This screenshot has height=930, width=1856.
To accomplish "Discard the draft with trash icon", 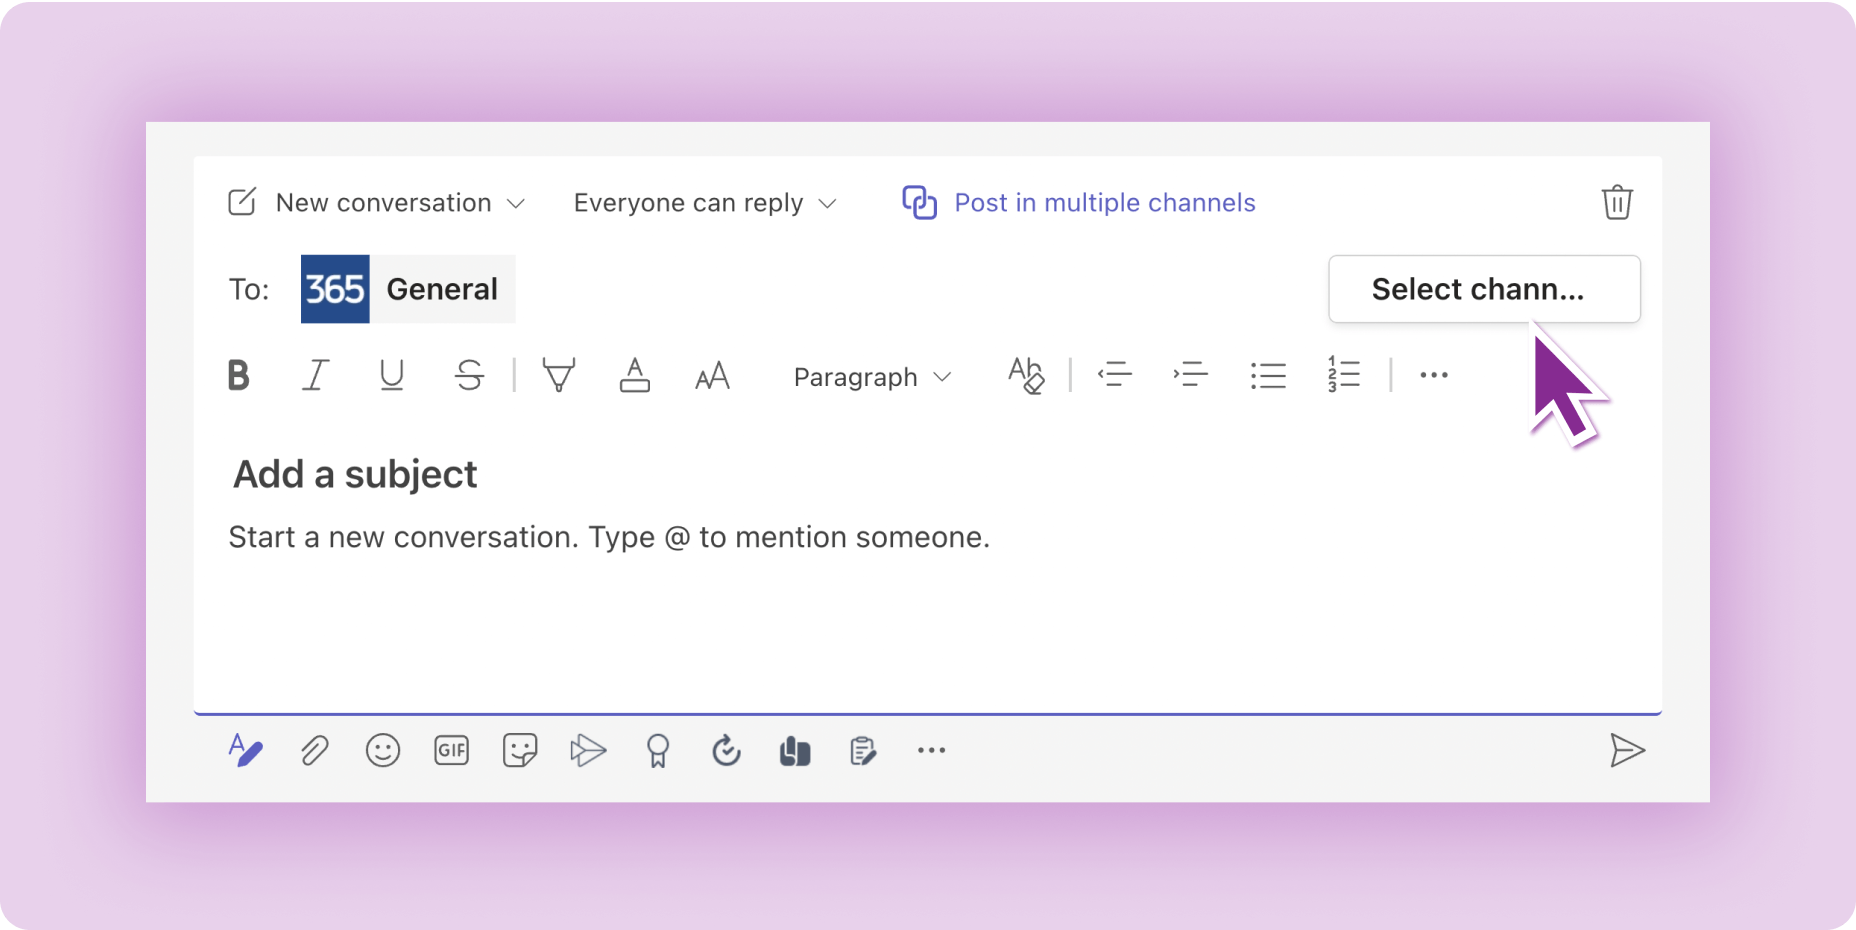I will [1617, 203].
